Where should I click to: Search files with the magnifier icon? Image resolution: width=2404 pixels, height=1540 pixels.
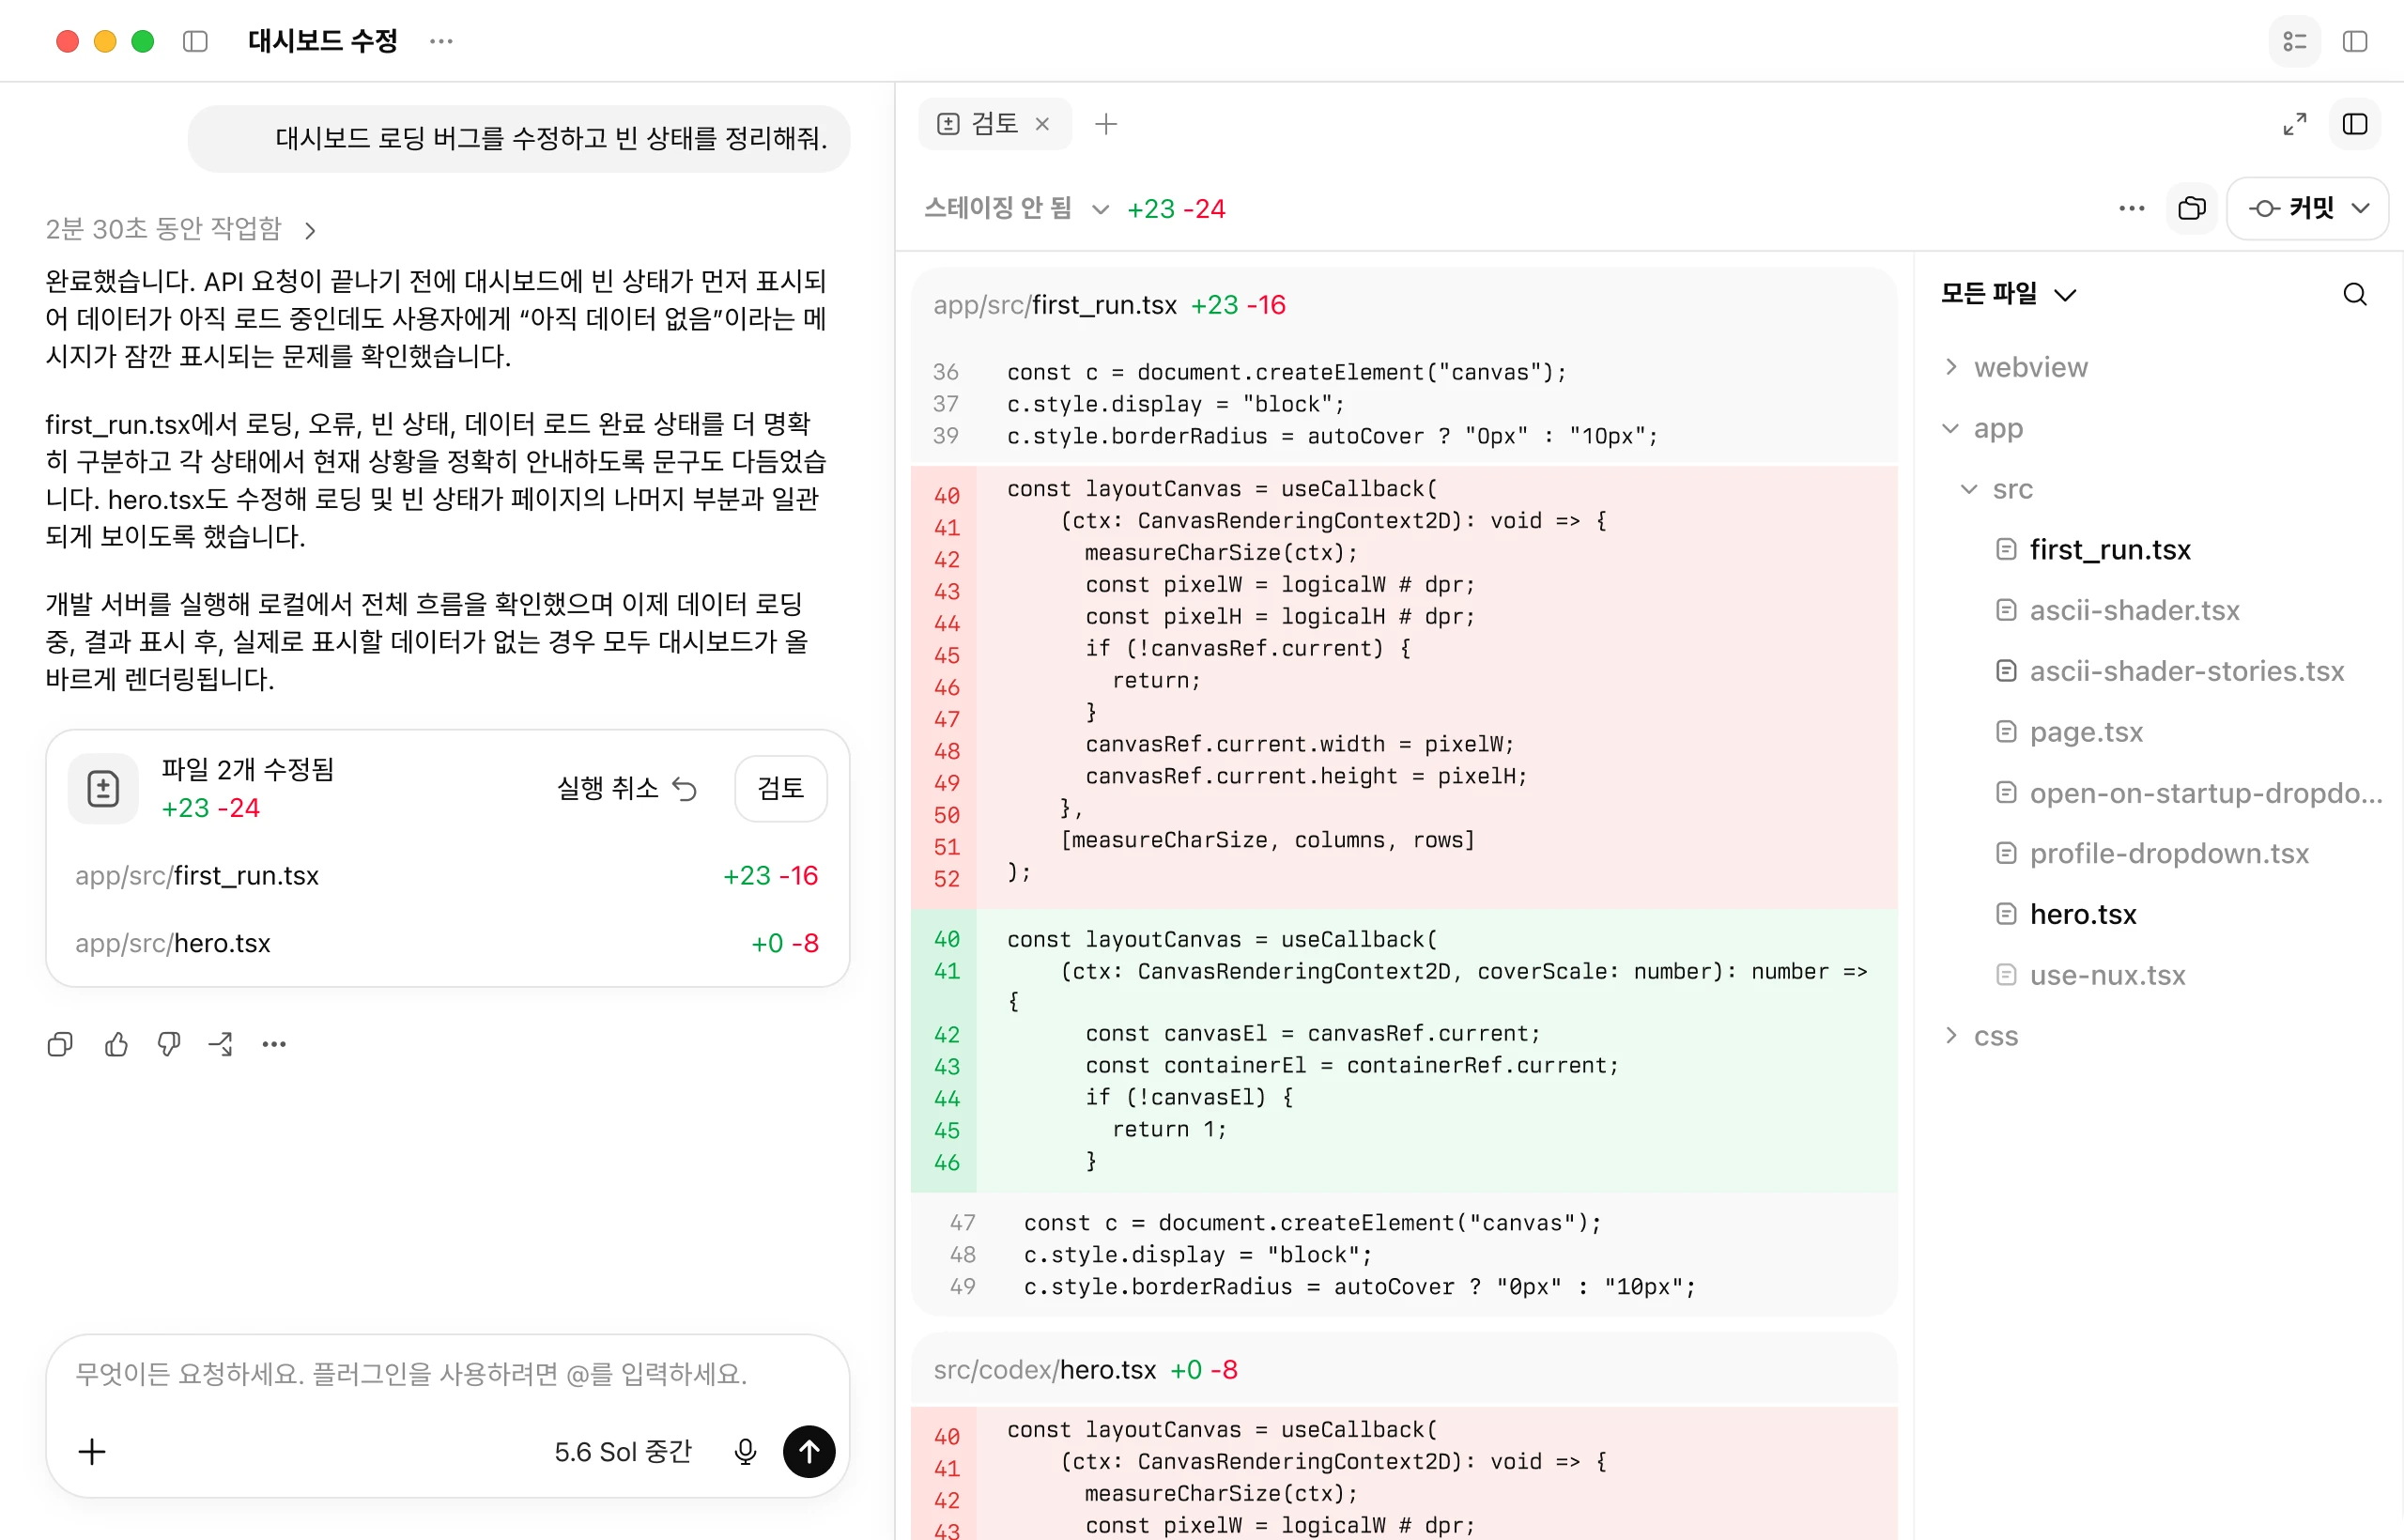coord(2354,294)
